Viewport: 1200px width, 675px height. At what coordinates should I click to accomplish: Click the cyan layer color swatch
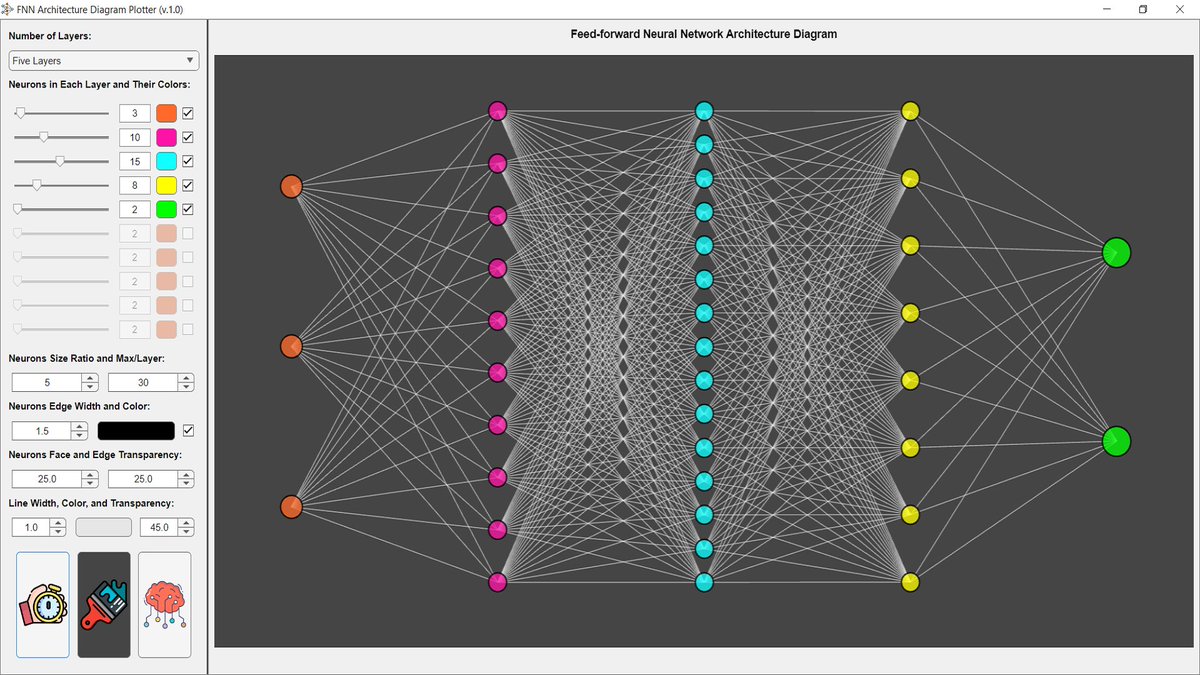(166, 160)
